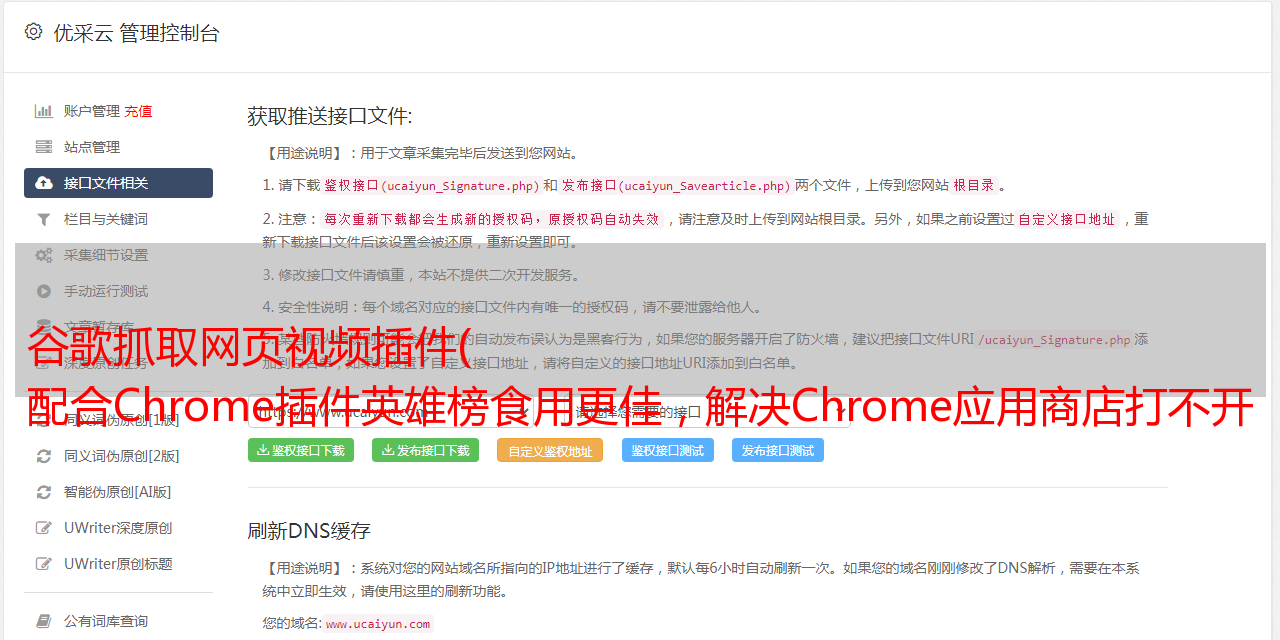
Task: Open the UWriter原创标题 menu item
Action: (x=118, y=564)
